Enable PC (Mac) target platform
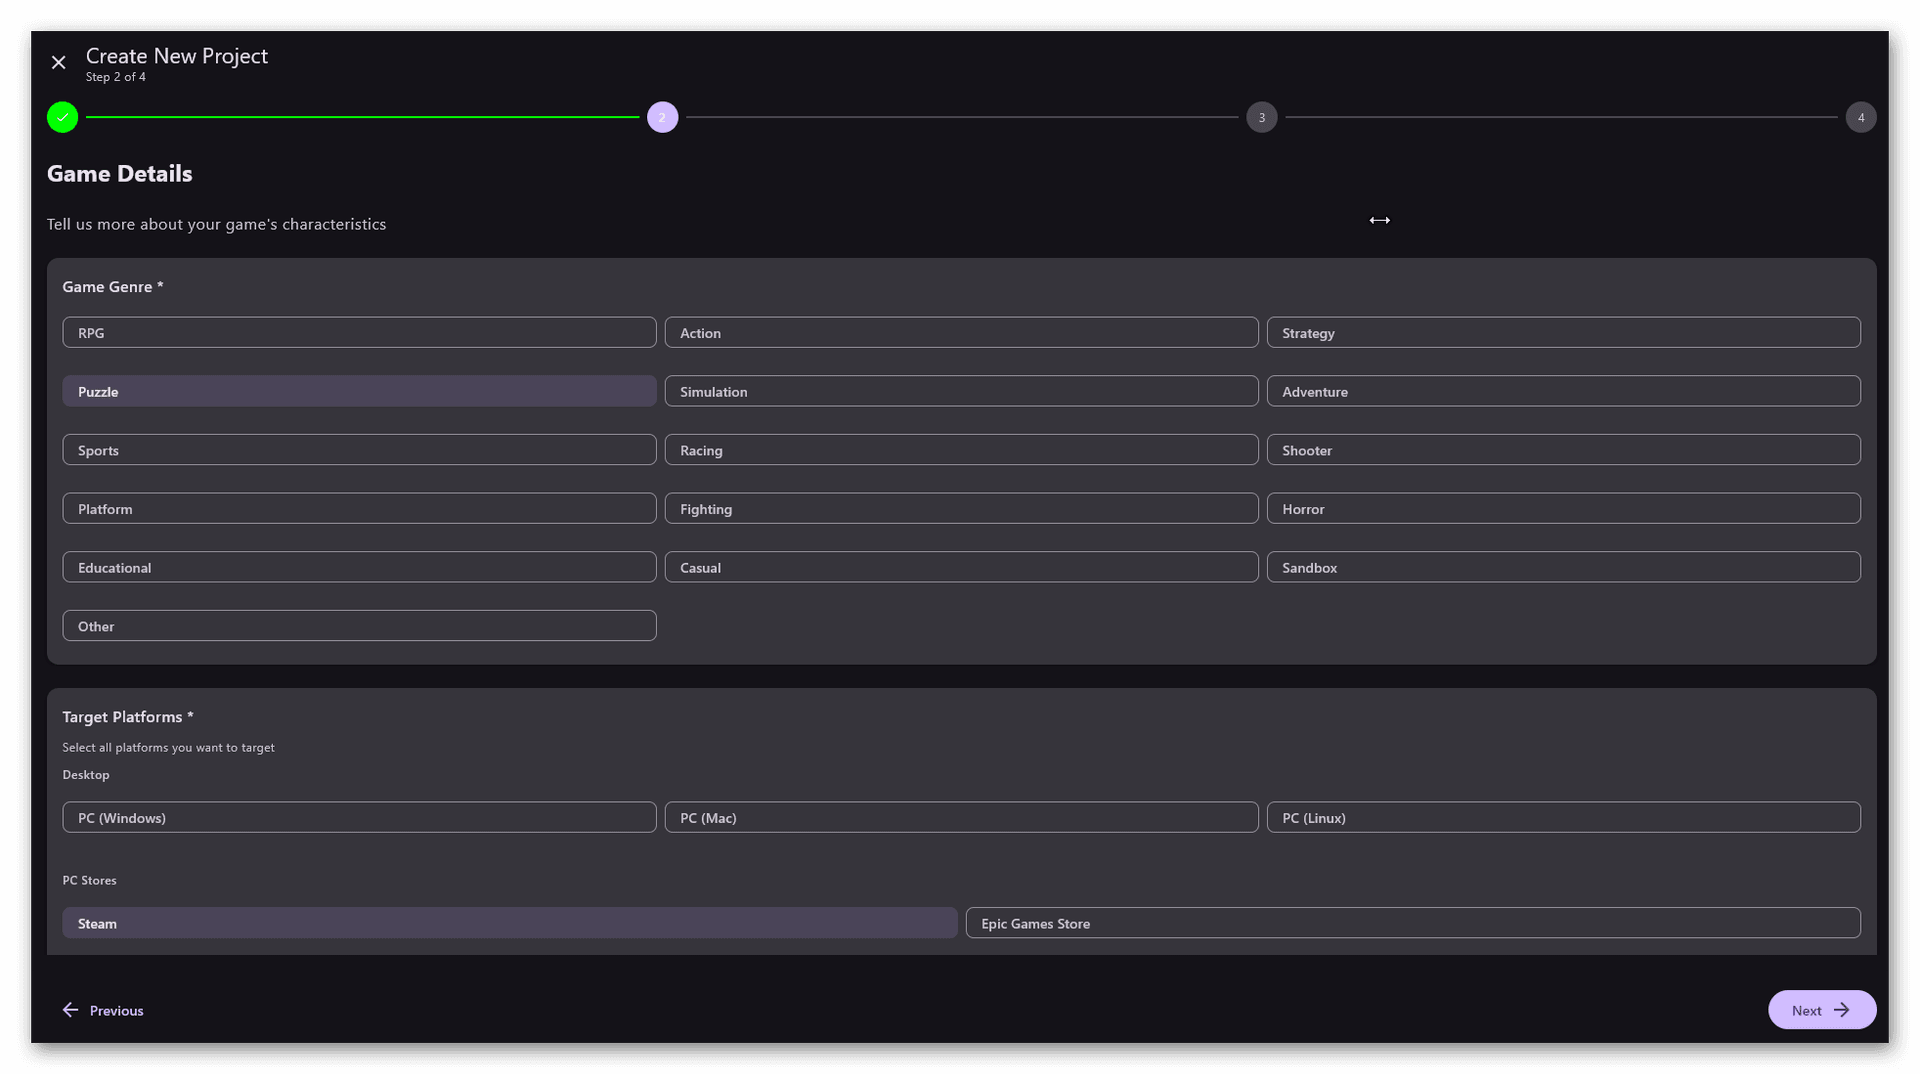Image resolution: width=1920 pixels, height=1074 pixels. 961,818
